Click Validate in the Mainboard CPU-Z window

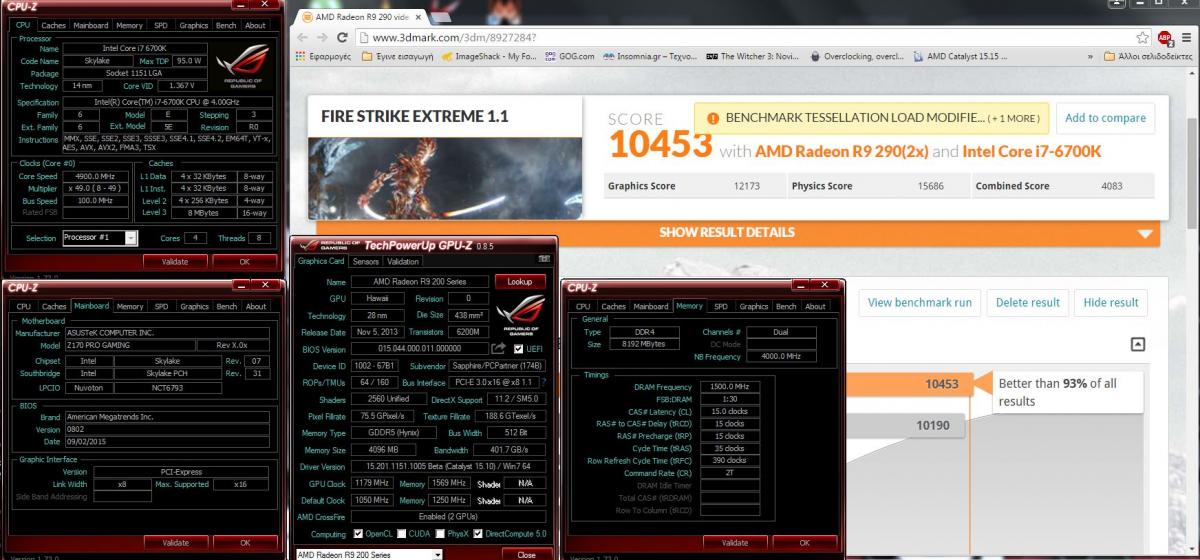(175, 542)
